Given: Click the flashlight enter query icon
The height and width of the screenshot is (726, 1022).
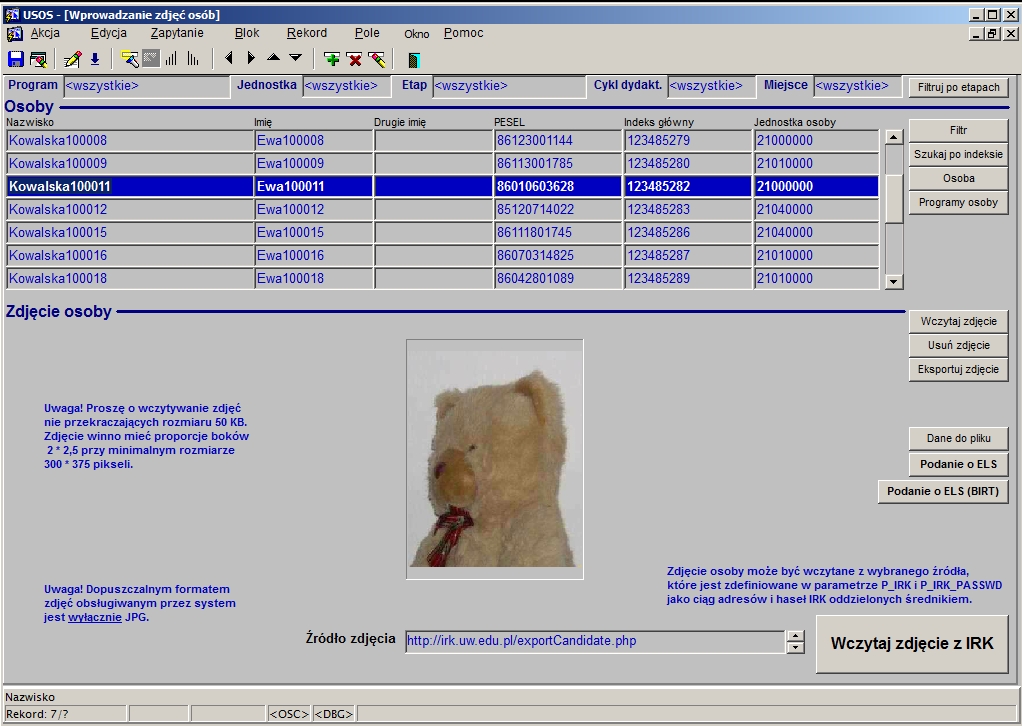Looking at the screenshot, I should tap(129, 59).
